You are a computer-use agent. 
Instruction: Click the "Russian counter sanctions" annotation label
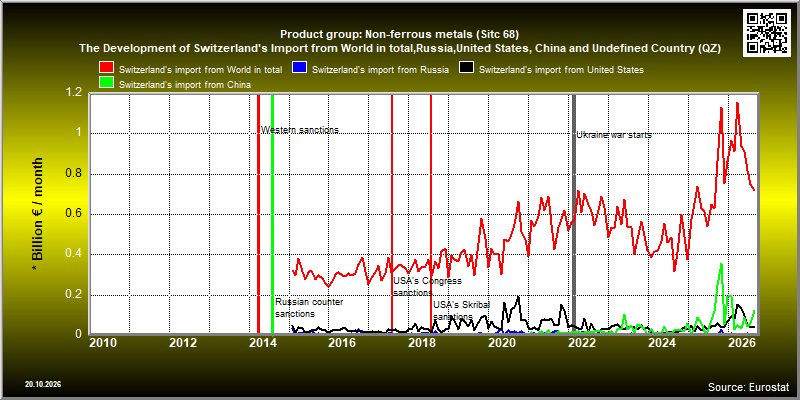tap(309, 308)
